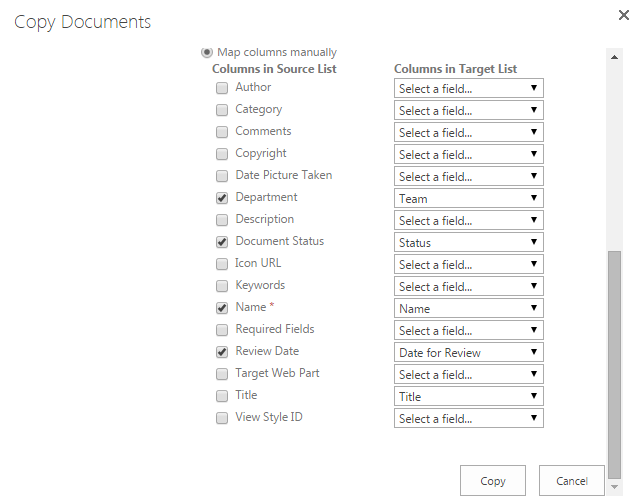Open the Date for Review dropdown

(469, 352)
